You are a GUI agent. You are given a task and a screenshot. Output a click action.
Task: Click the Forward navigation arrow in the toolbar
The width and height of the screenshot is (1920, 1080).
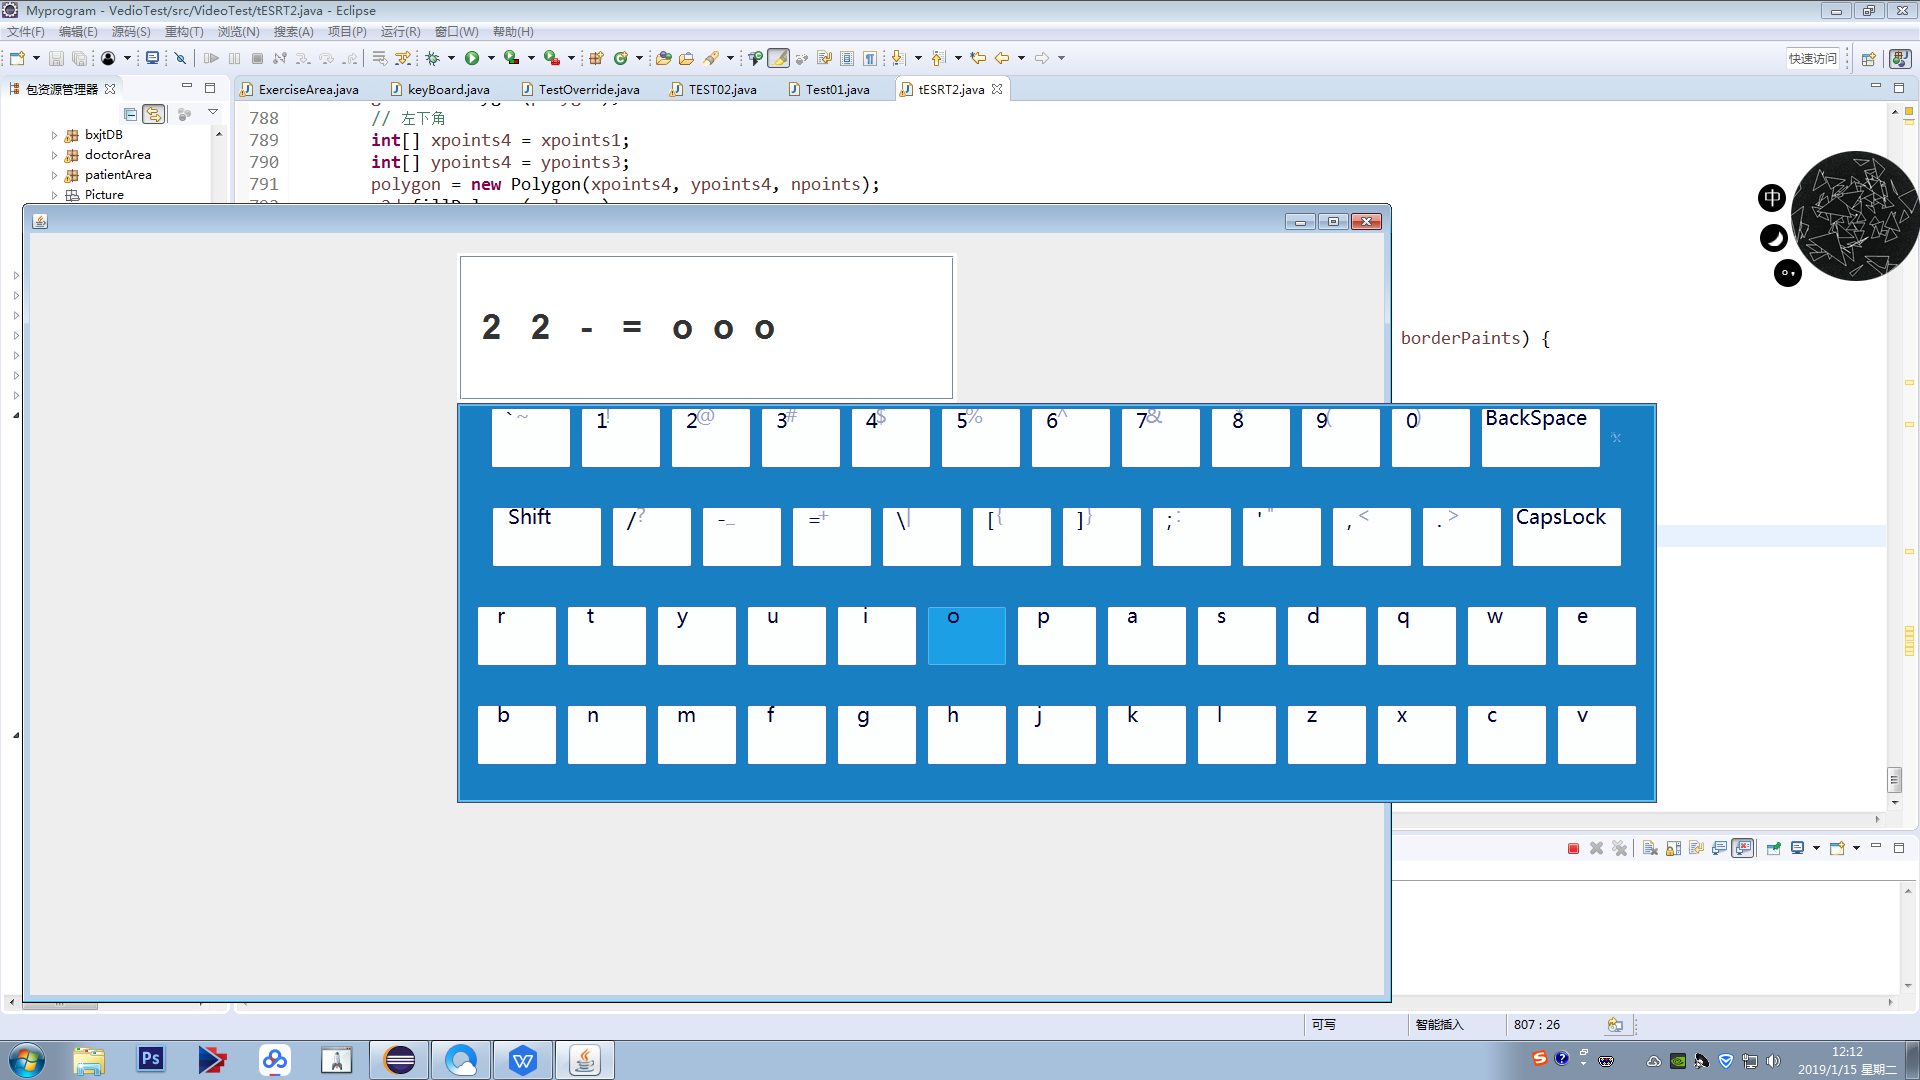tap(1042, 58)
